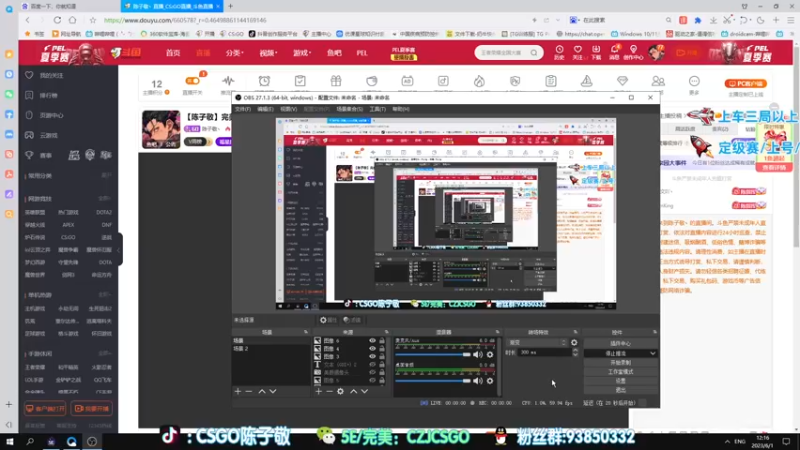
Task: Undock the Scenes panel via its header icon
Action: click(x=306, y=332)
